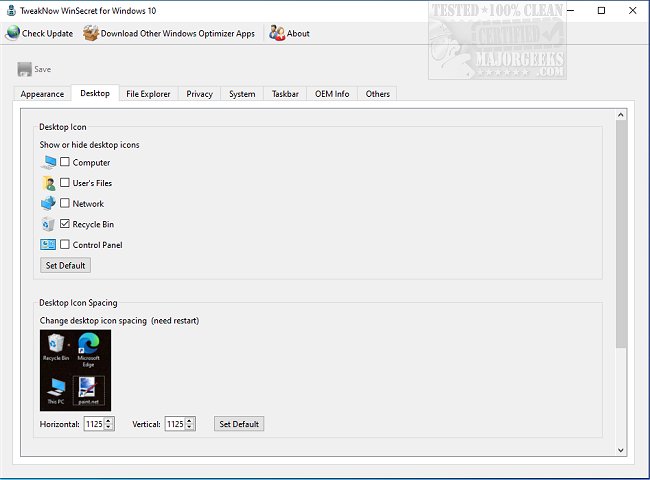The width and height of the screenshot is (650, 480).
Task: Enable the Control Panel checkbox
Action: pos(65,244)
